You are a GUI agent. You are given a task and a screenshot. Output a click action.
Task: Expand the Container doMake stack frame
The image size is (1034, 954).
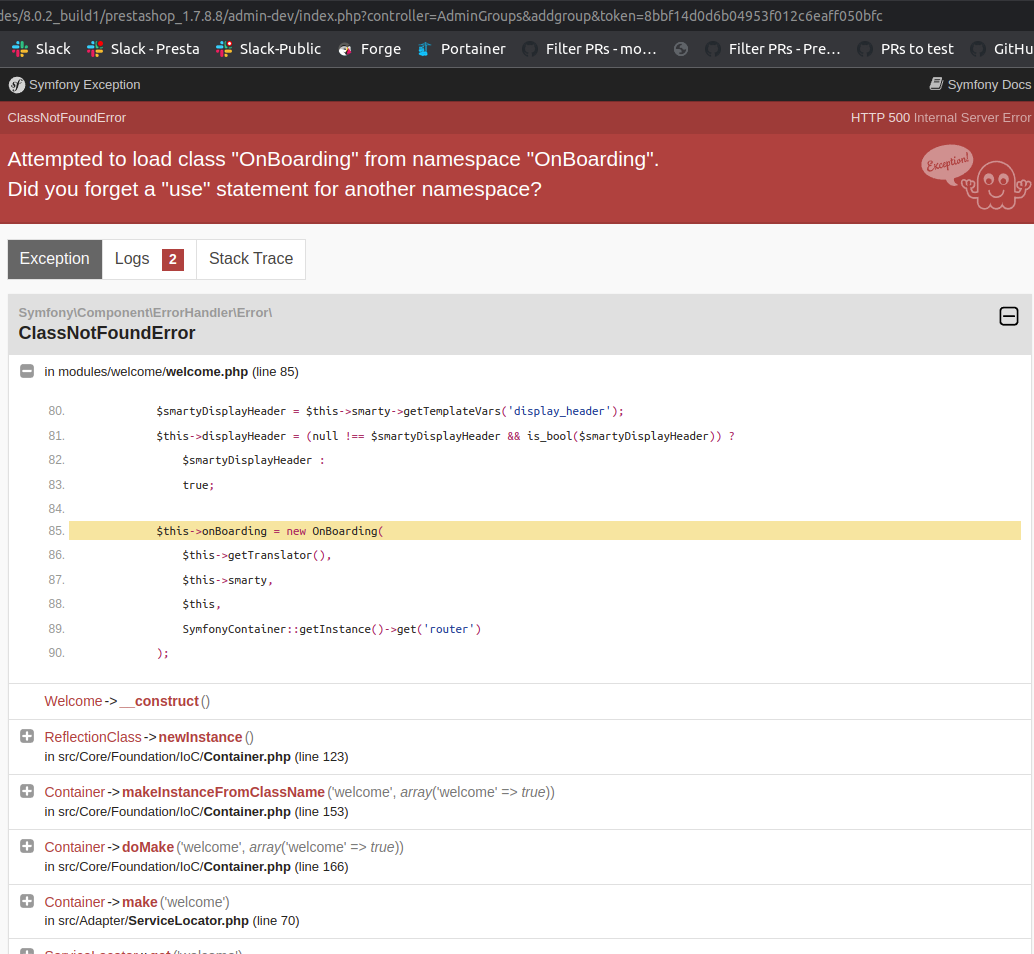[26, 847]
